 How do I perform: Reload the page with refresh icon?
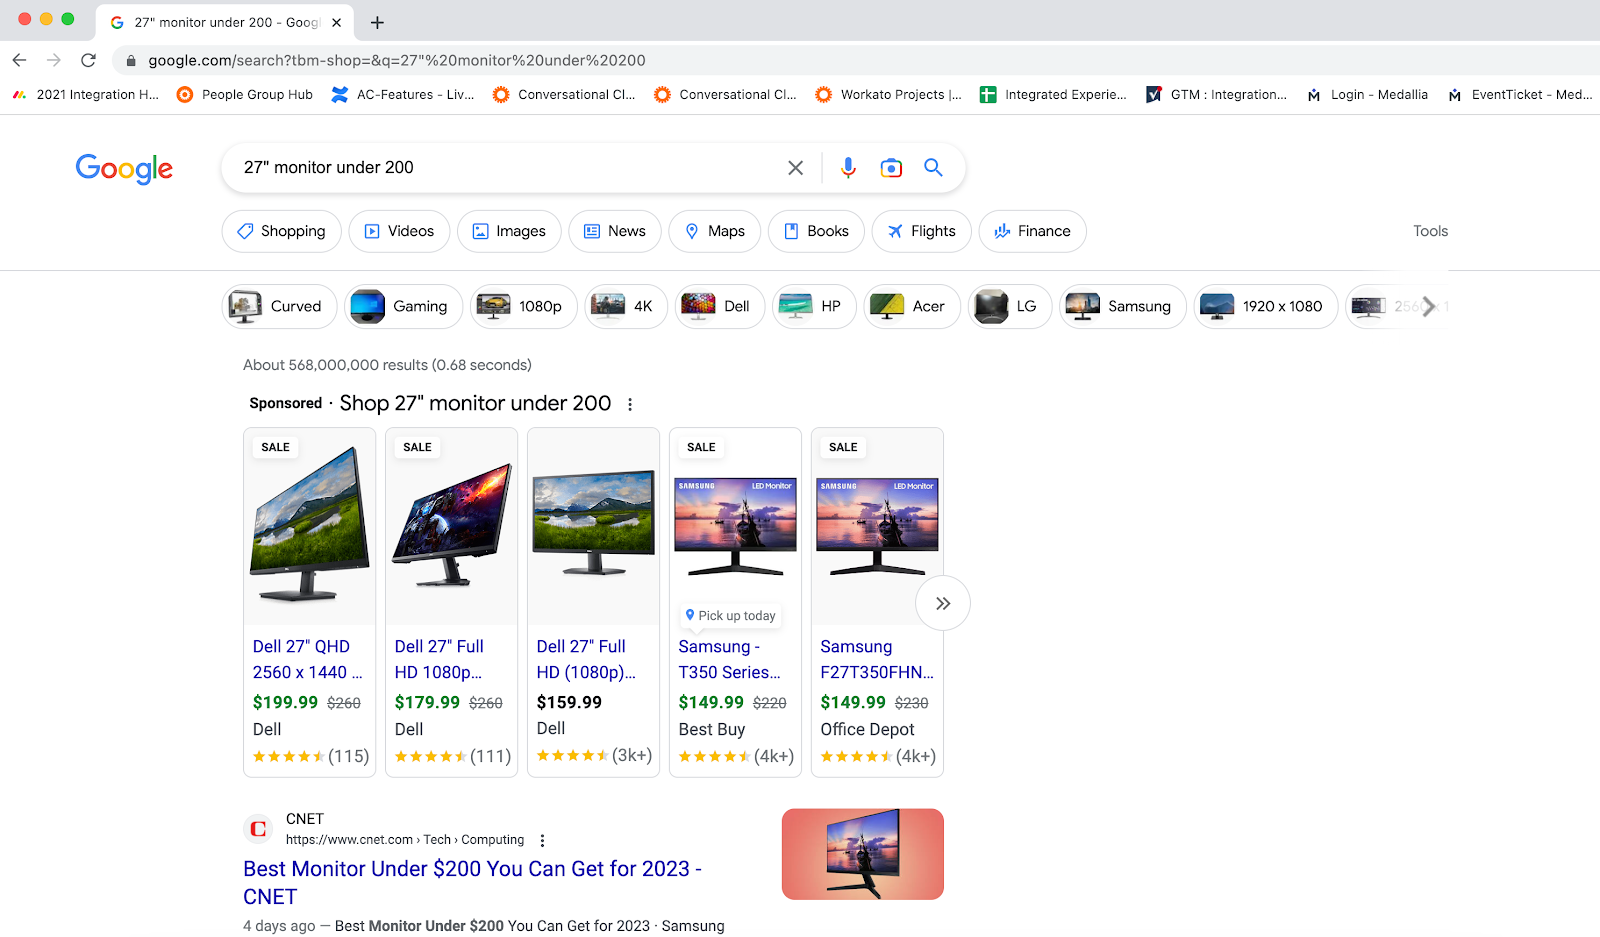click(x=88, y=60)
